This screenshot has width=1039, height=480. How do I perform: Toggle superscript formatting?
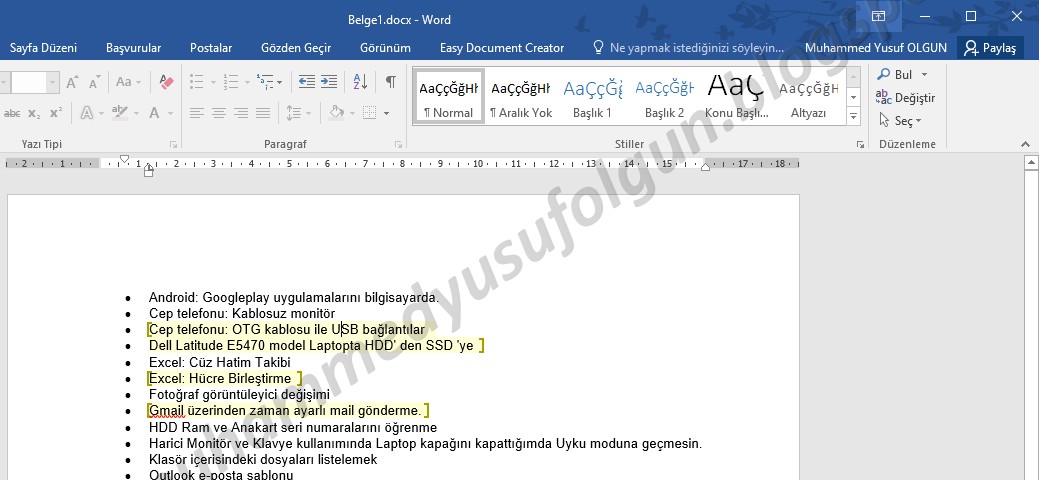coord(56,113)
